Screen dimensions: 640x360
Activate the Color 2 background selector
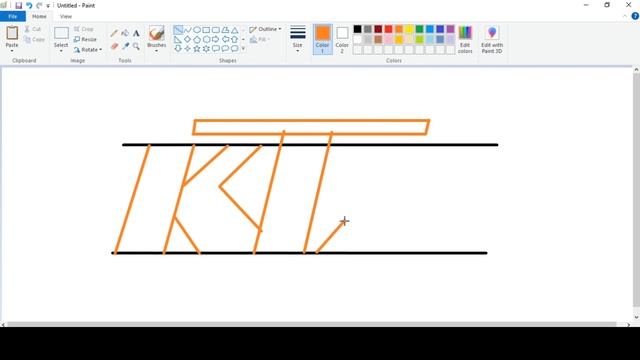click(x=342, y=40)
